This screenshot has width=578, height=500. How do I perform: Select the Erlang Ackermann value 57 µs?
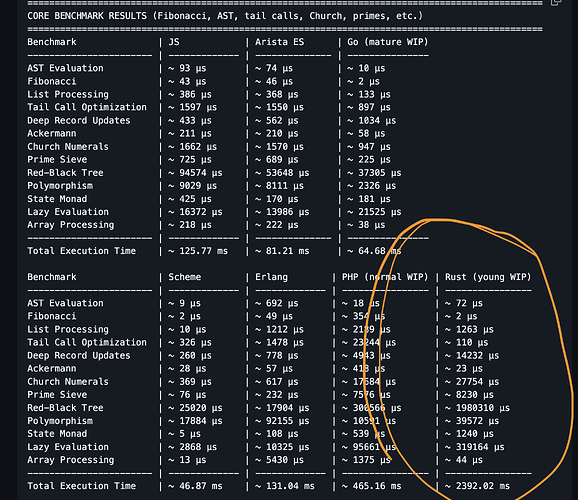[x=274, y=369]
